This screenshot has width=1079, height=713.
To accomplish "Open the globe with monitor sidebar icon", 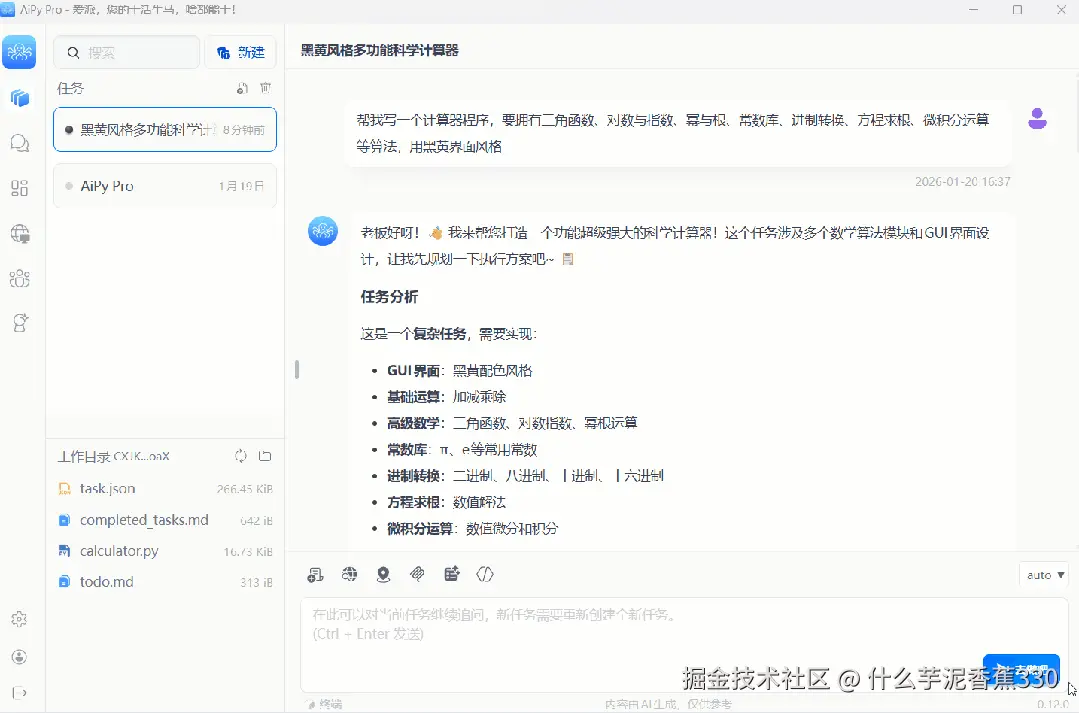I will (x=20, y=234).
